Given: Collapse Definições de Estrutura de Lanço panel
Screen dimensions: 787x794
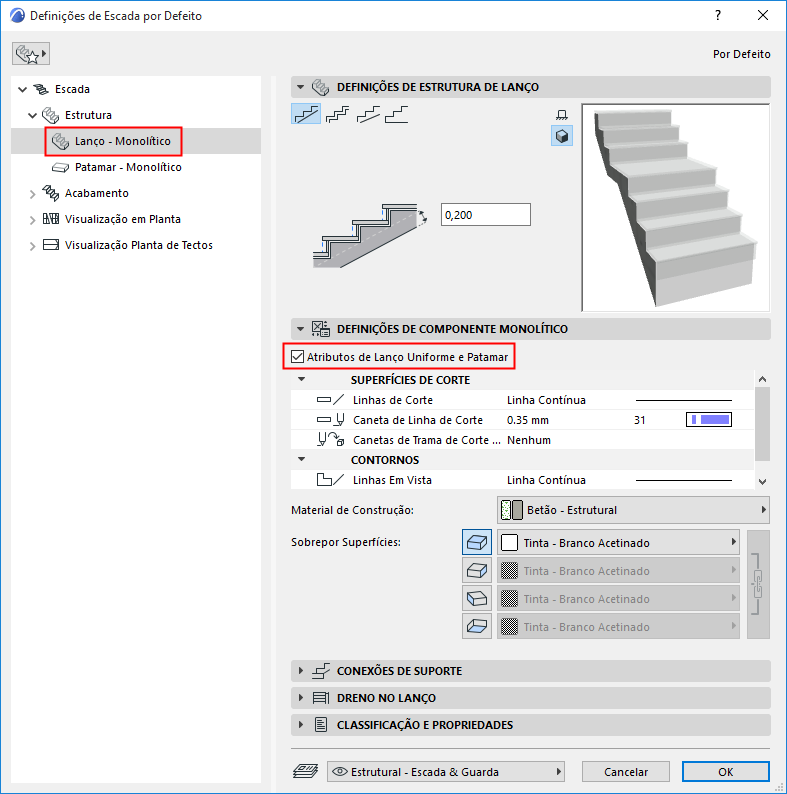Looking at the screenshot, I should click(300, 87).
